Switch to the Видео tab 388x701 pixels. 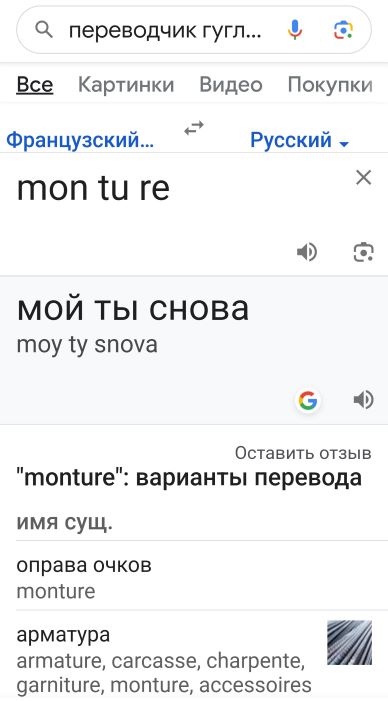[x=231, y=84]
